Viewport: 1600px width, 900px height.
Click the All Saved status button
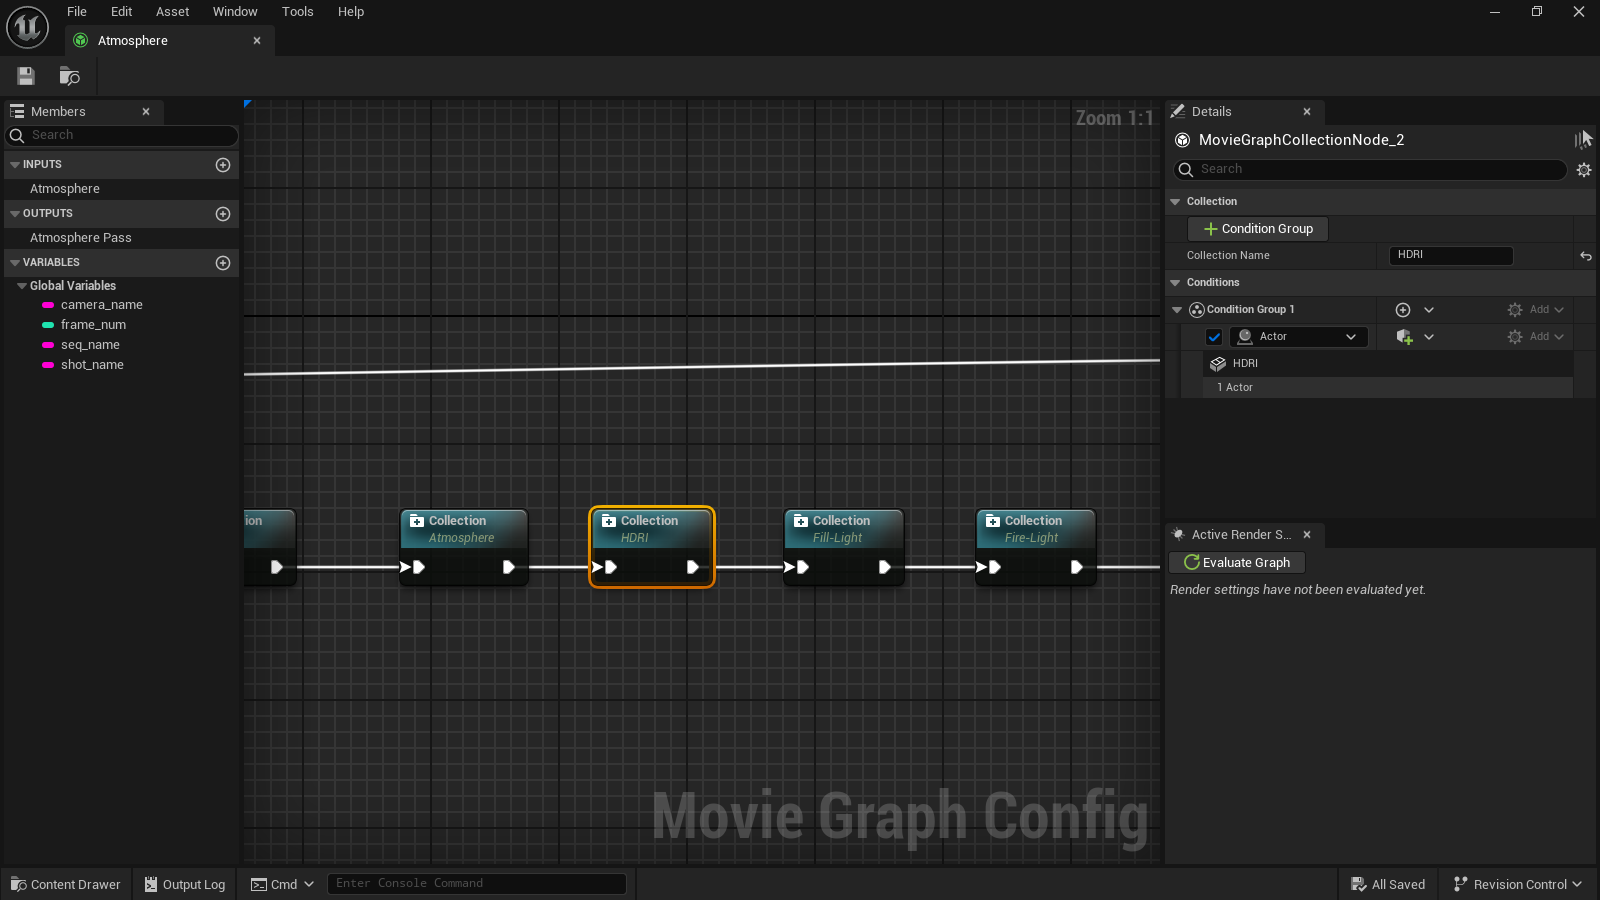coord(1388,884)
